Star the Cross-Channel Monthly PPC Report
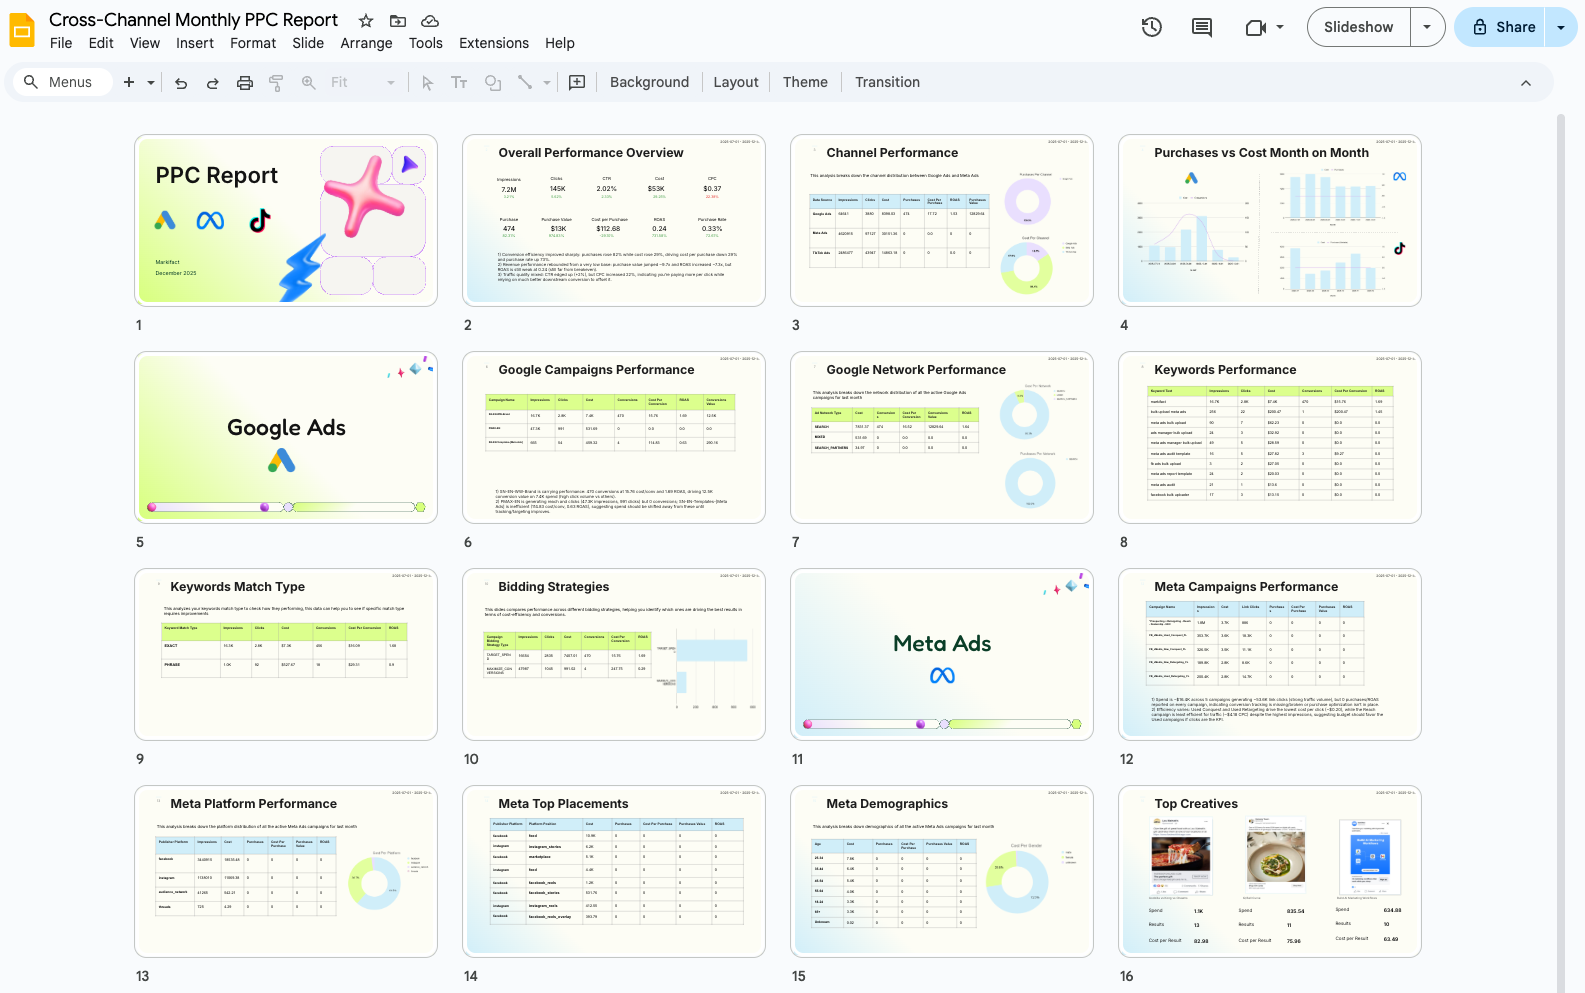This screenshot has height=993, width=1585. 366,21
